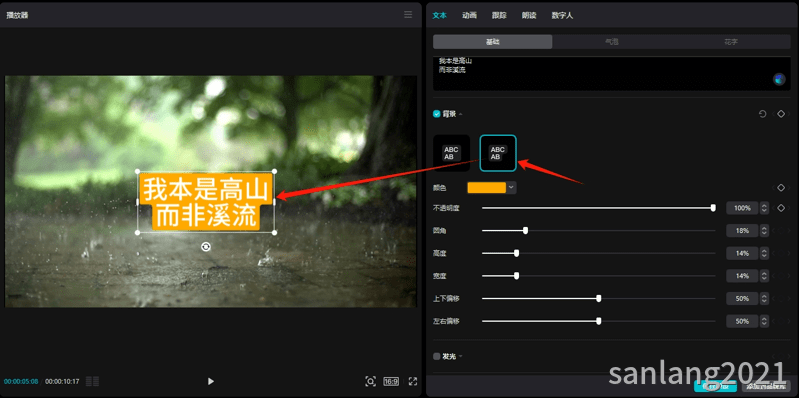
Task: Enable the 发光 glow checkbox
Action: pos(437,356)
